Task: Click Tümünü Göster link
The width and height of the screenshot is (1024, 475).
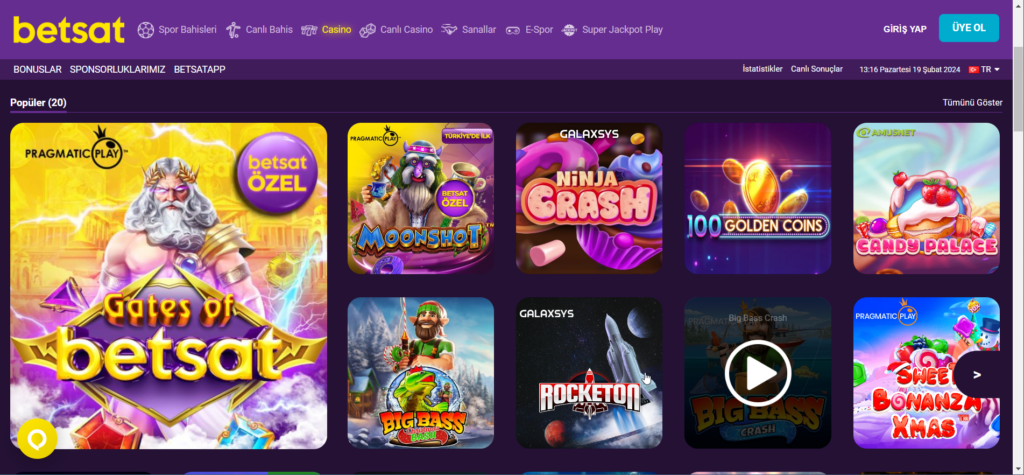Action: [x=972, y=103]
